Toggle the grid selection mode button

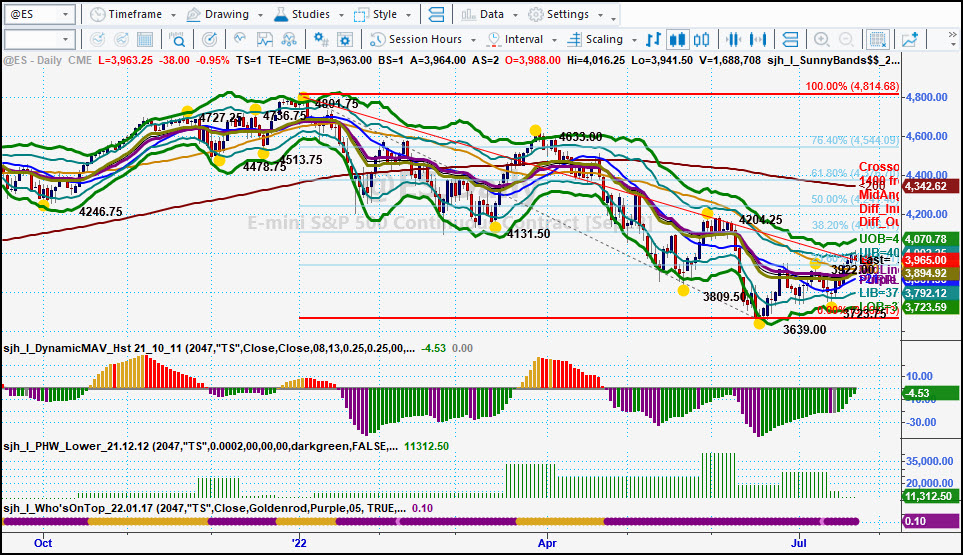coord(878,40)
